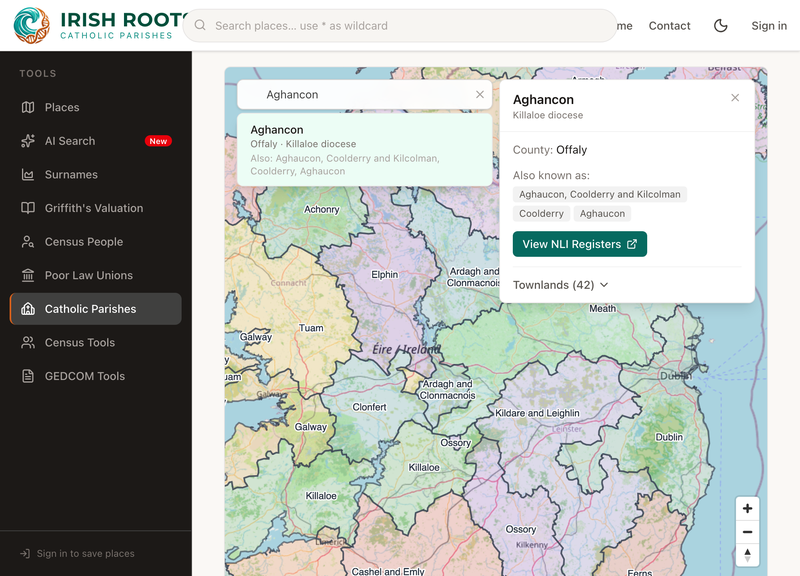Open Census Tools
The width and height of the screenshot is (800, 576).
[x=95, y=342]
